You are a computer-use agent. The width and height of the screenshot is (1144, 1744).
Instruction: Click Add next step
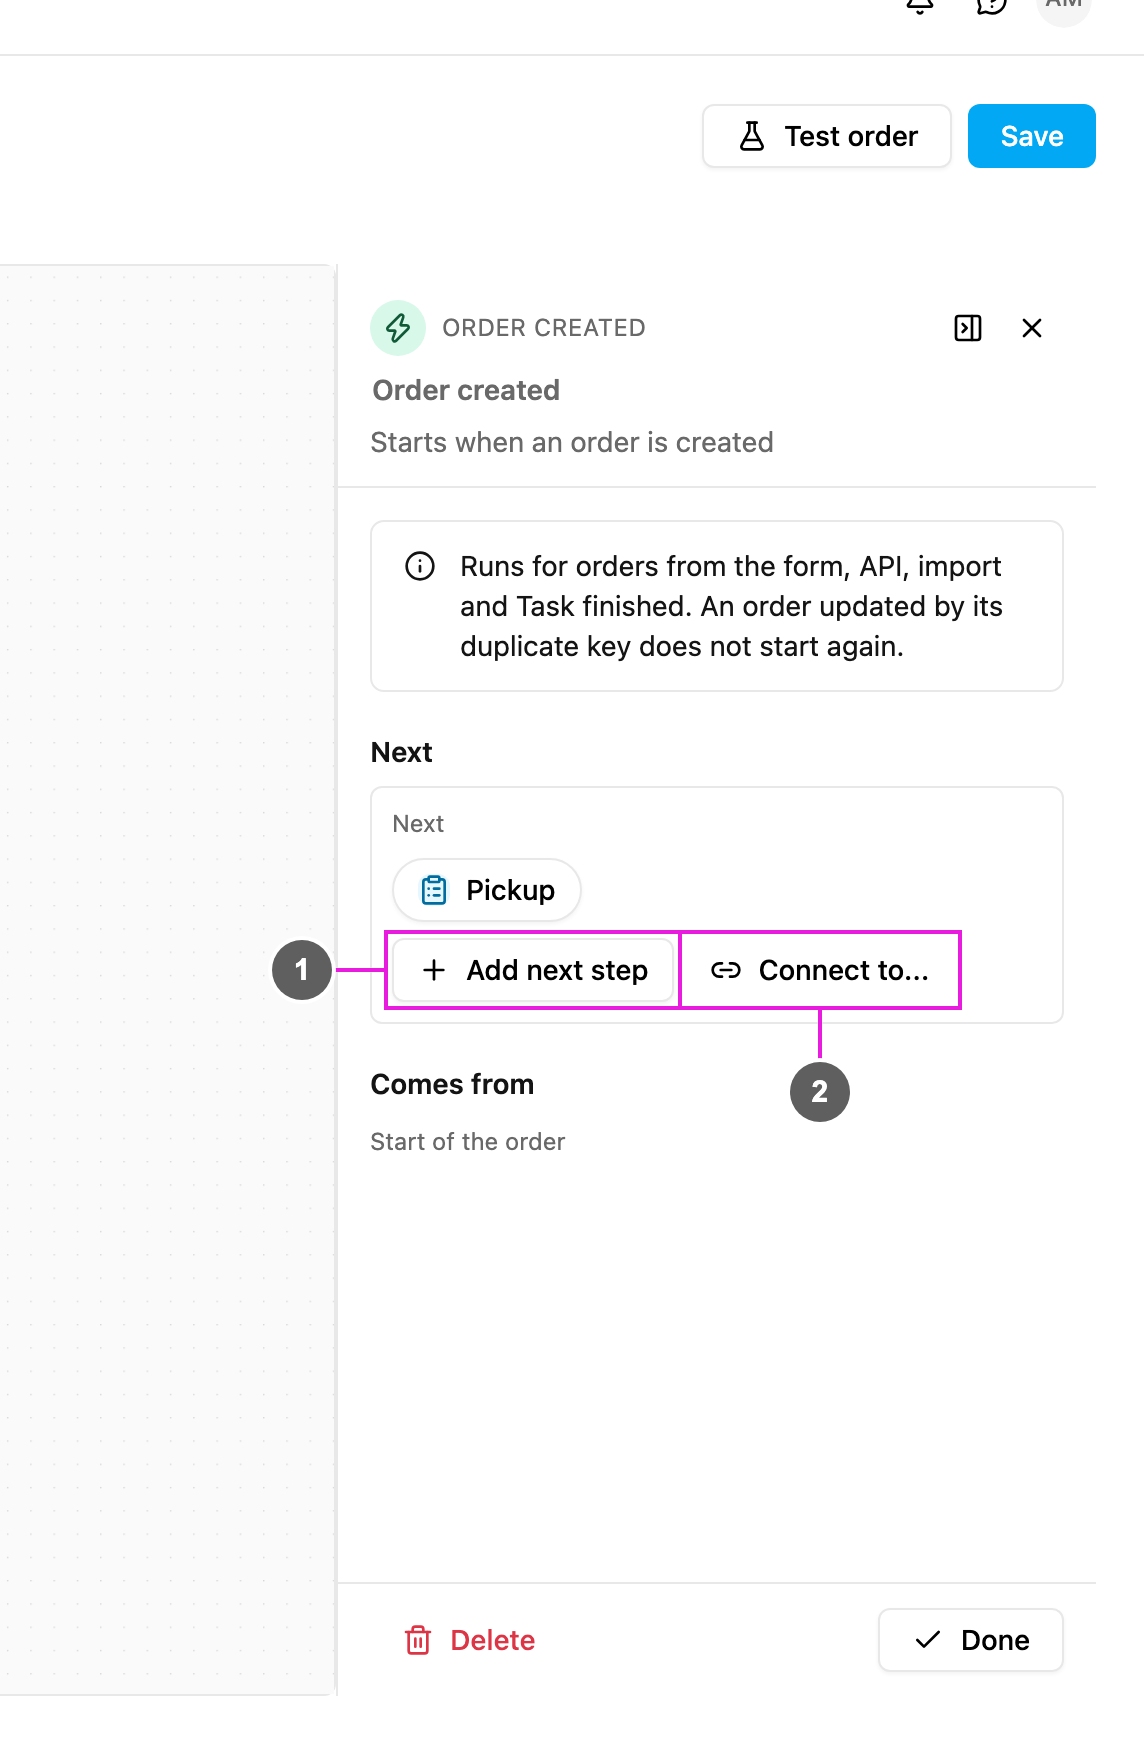coord(533,970)
